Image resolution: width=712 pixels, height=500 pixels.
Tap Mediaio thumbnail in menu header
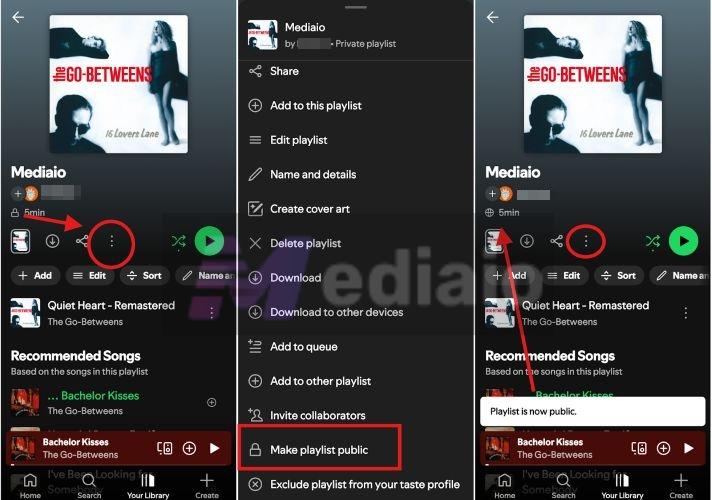[x=262, y=34]
